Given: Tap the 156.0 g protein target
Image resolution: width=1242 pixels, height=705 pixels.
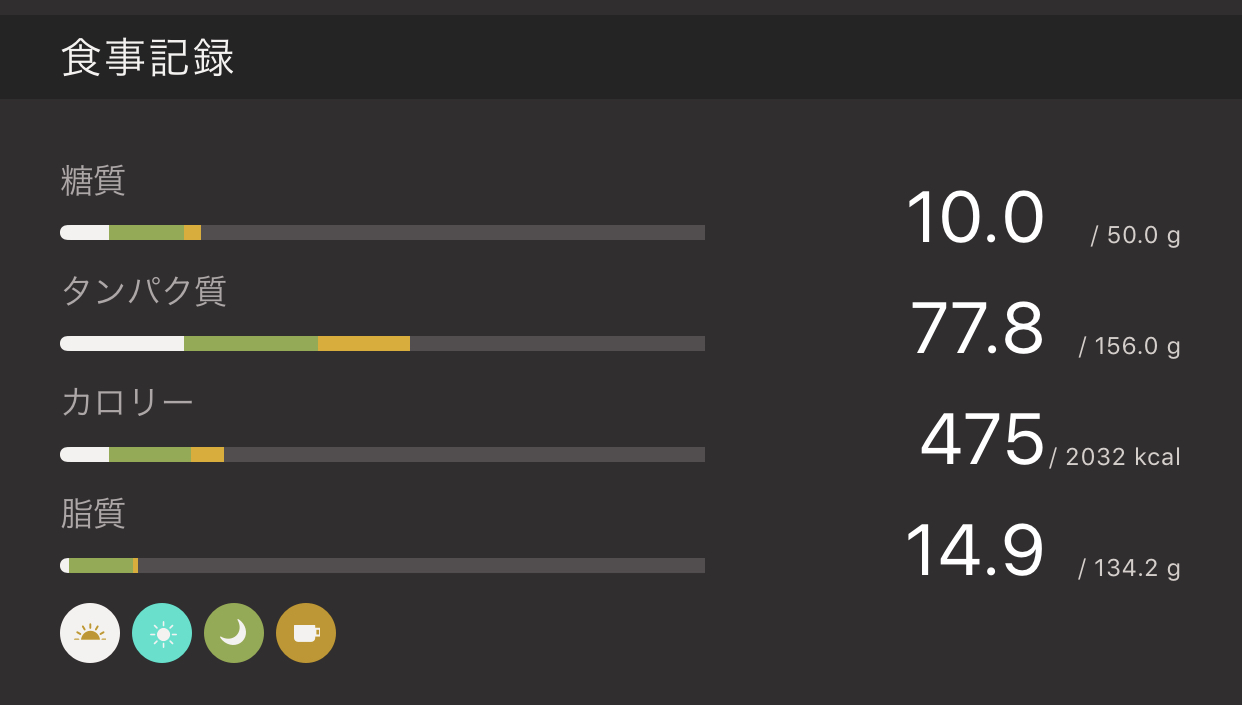Looking at the screenshot, I should [1130, 347].
